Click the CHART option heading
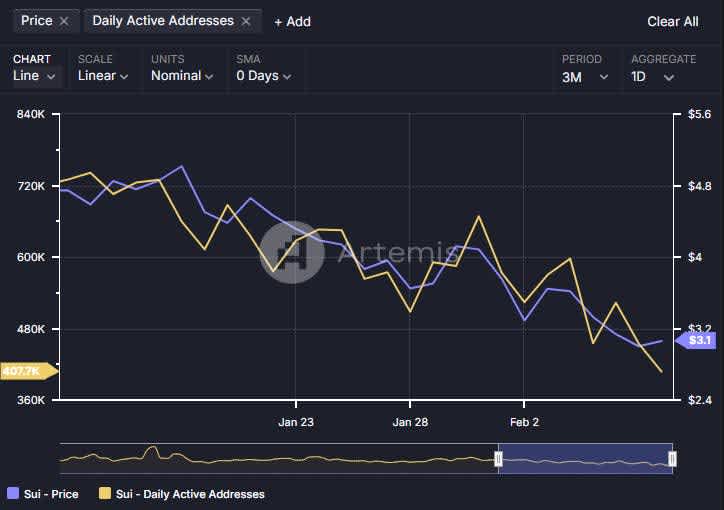Viewport: 724px width, 510px height. click(32, 59)
